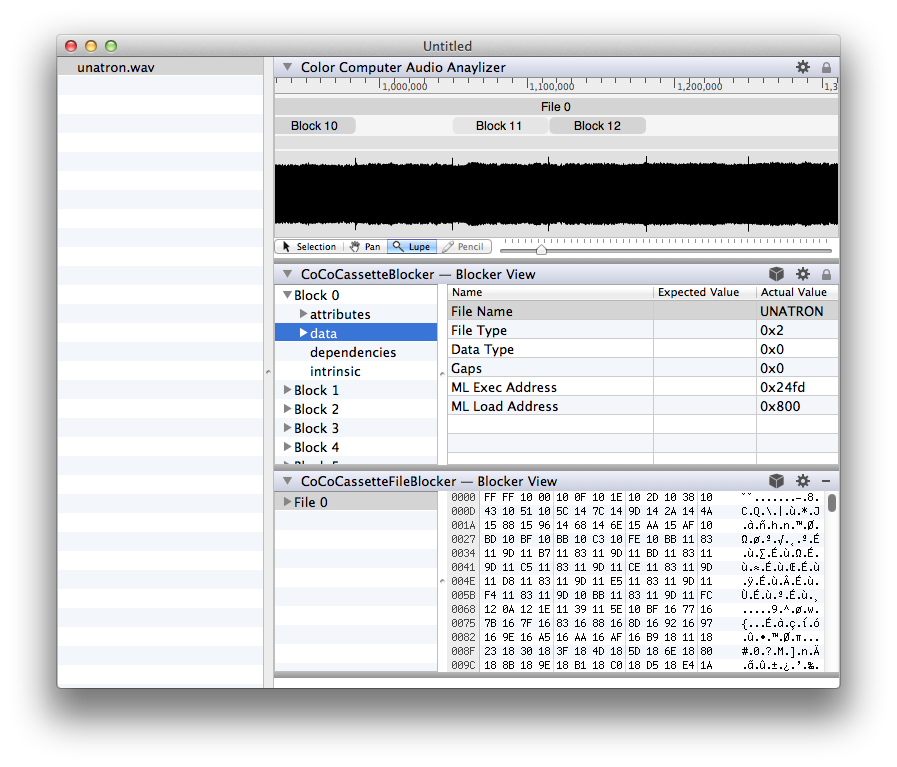
Task: Click the sidebar collapse handle
Action: [x=268, y=372]
